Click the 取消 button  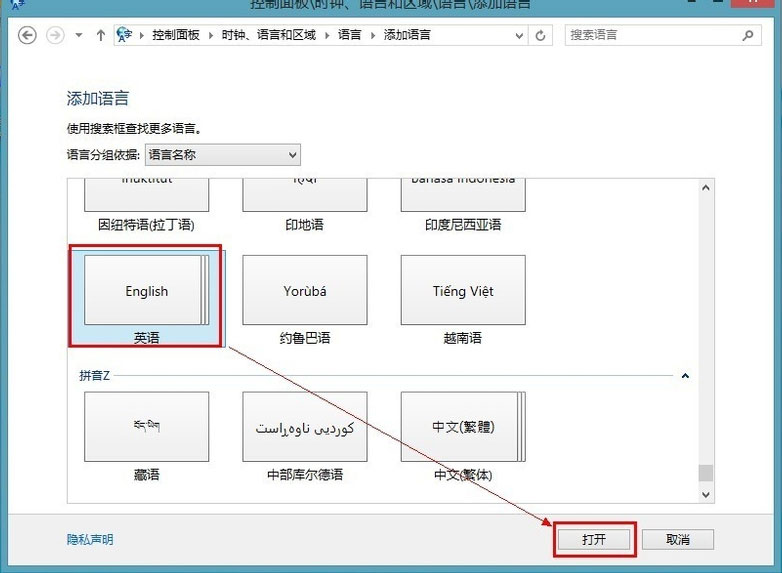[x=677, y=539]
